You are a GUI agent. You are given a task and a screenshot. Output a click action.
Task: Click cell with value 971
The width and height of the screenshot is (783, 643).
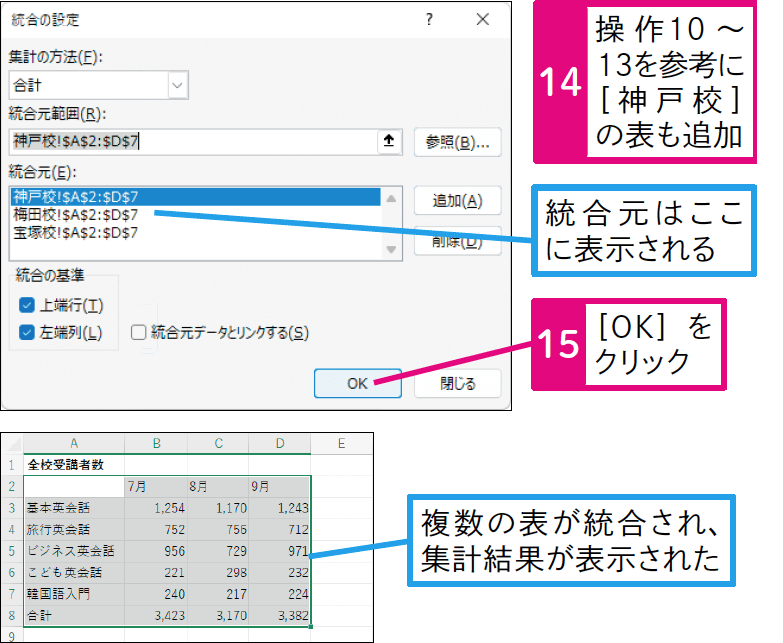pos(280,551)
